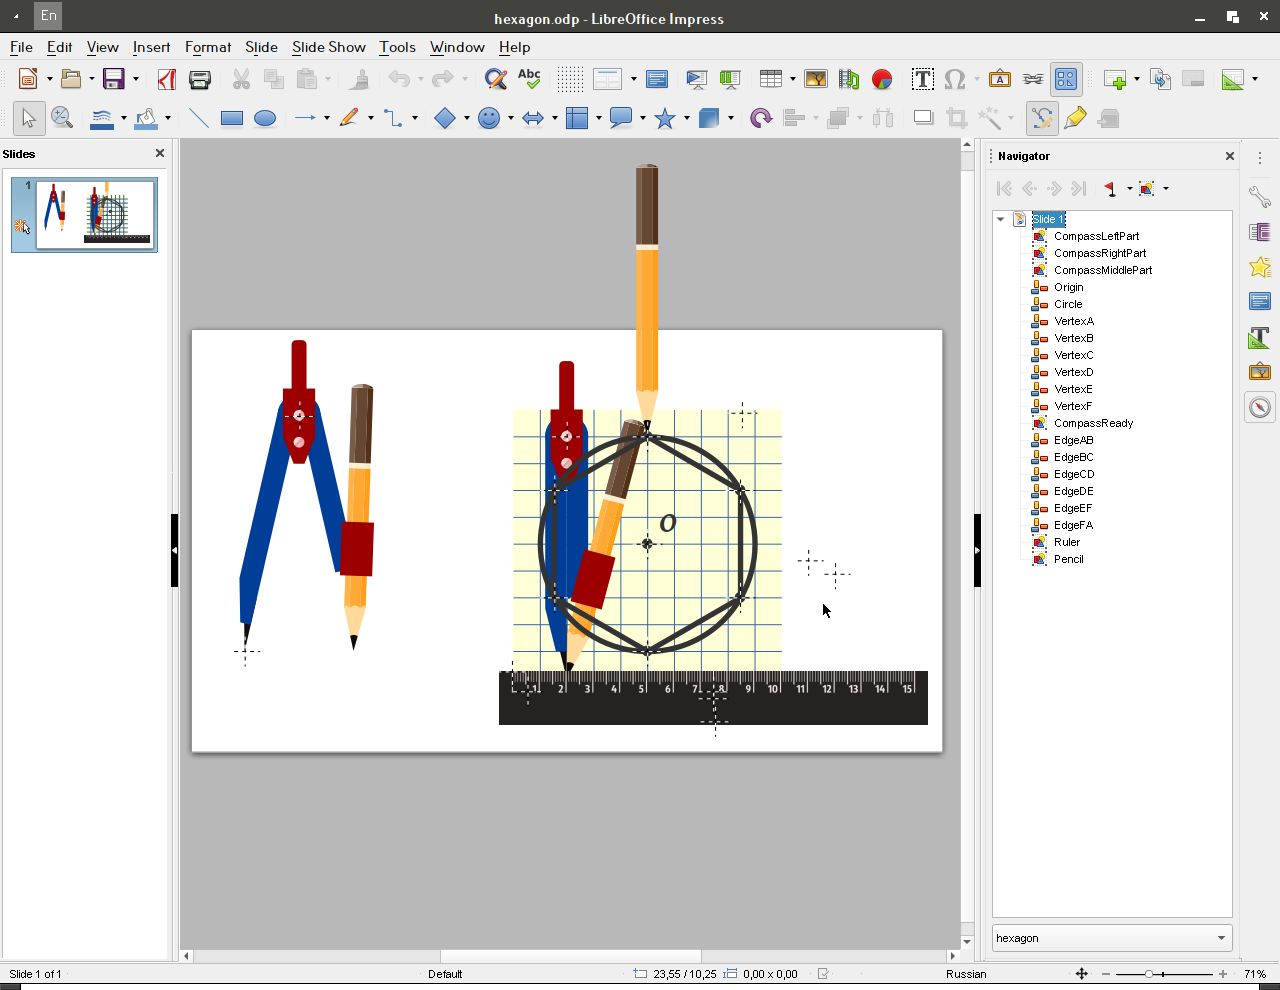Select the Pencil object in Navigator

1068,559
